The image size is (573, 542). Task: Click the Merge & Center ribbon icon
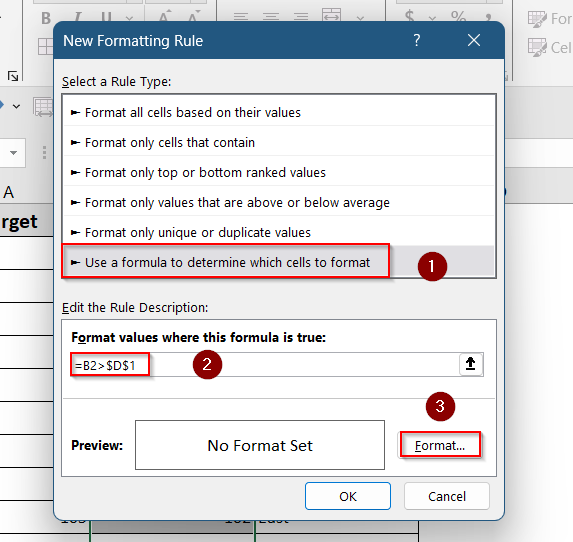pos(331,15)
